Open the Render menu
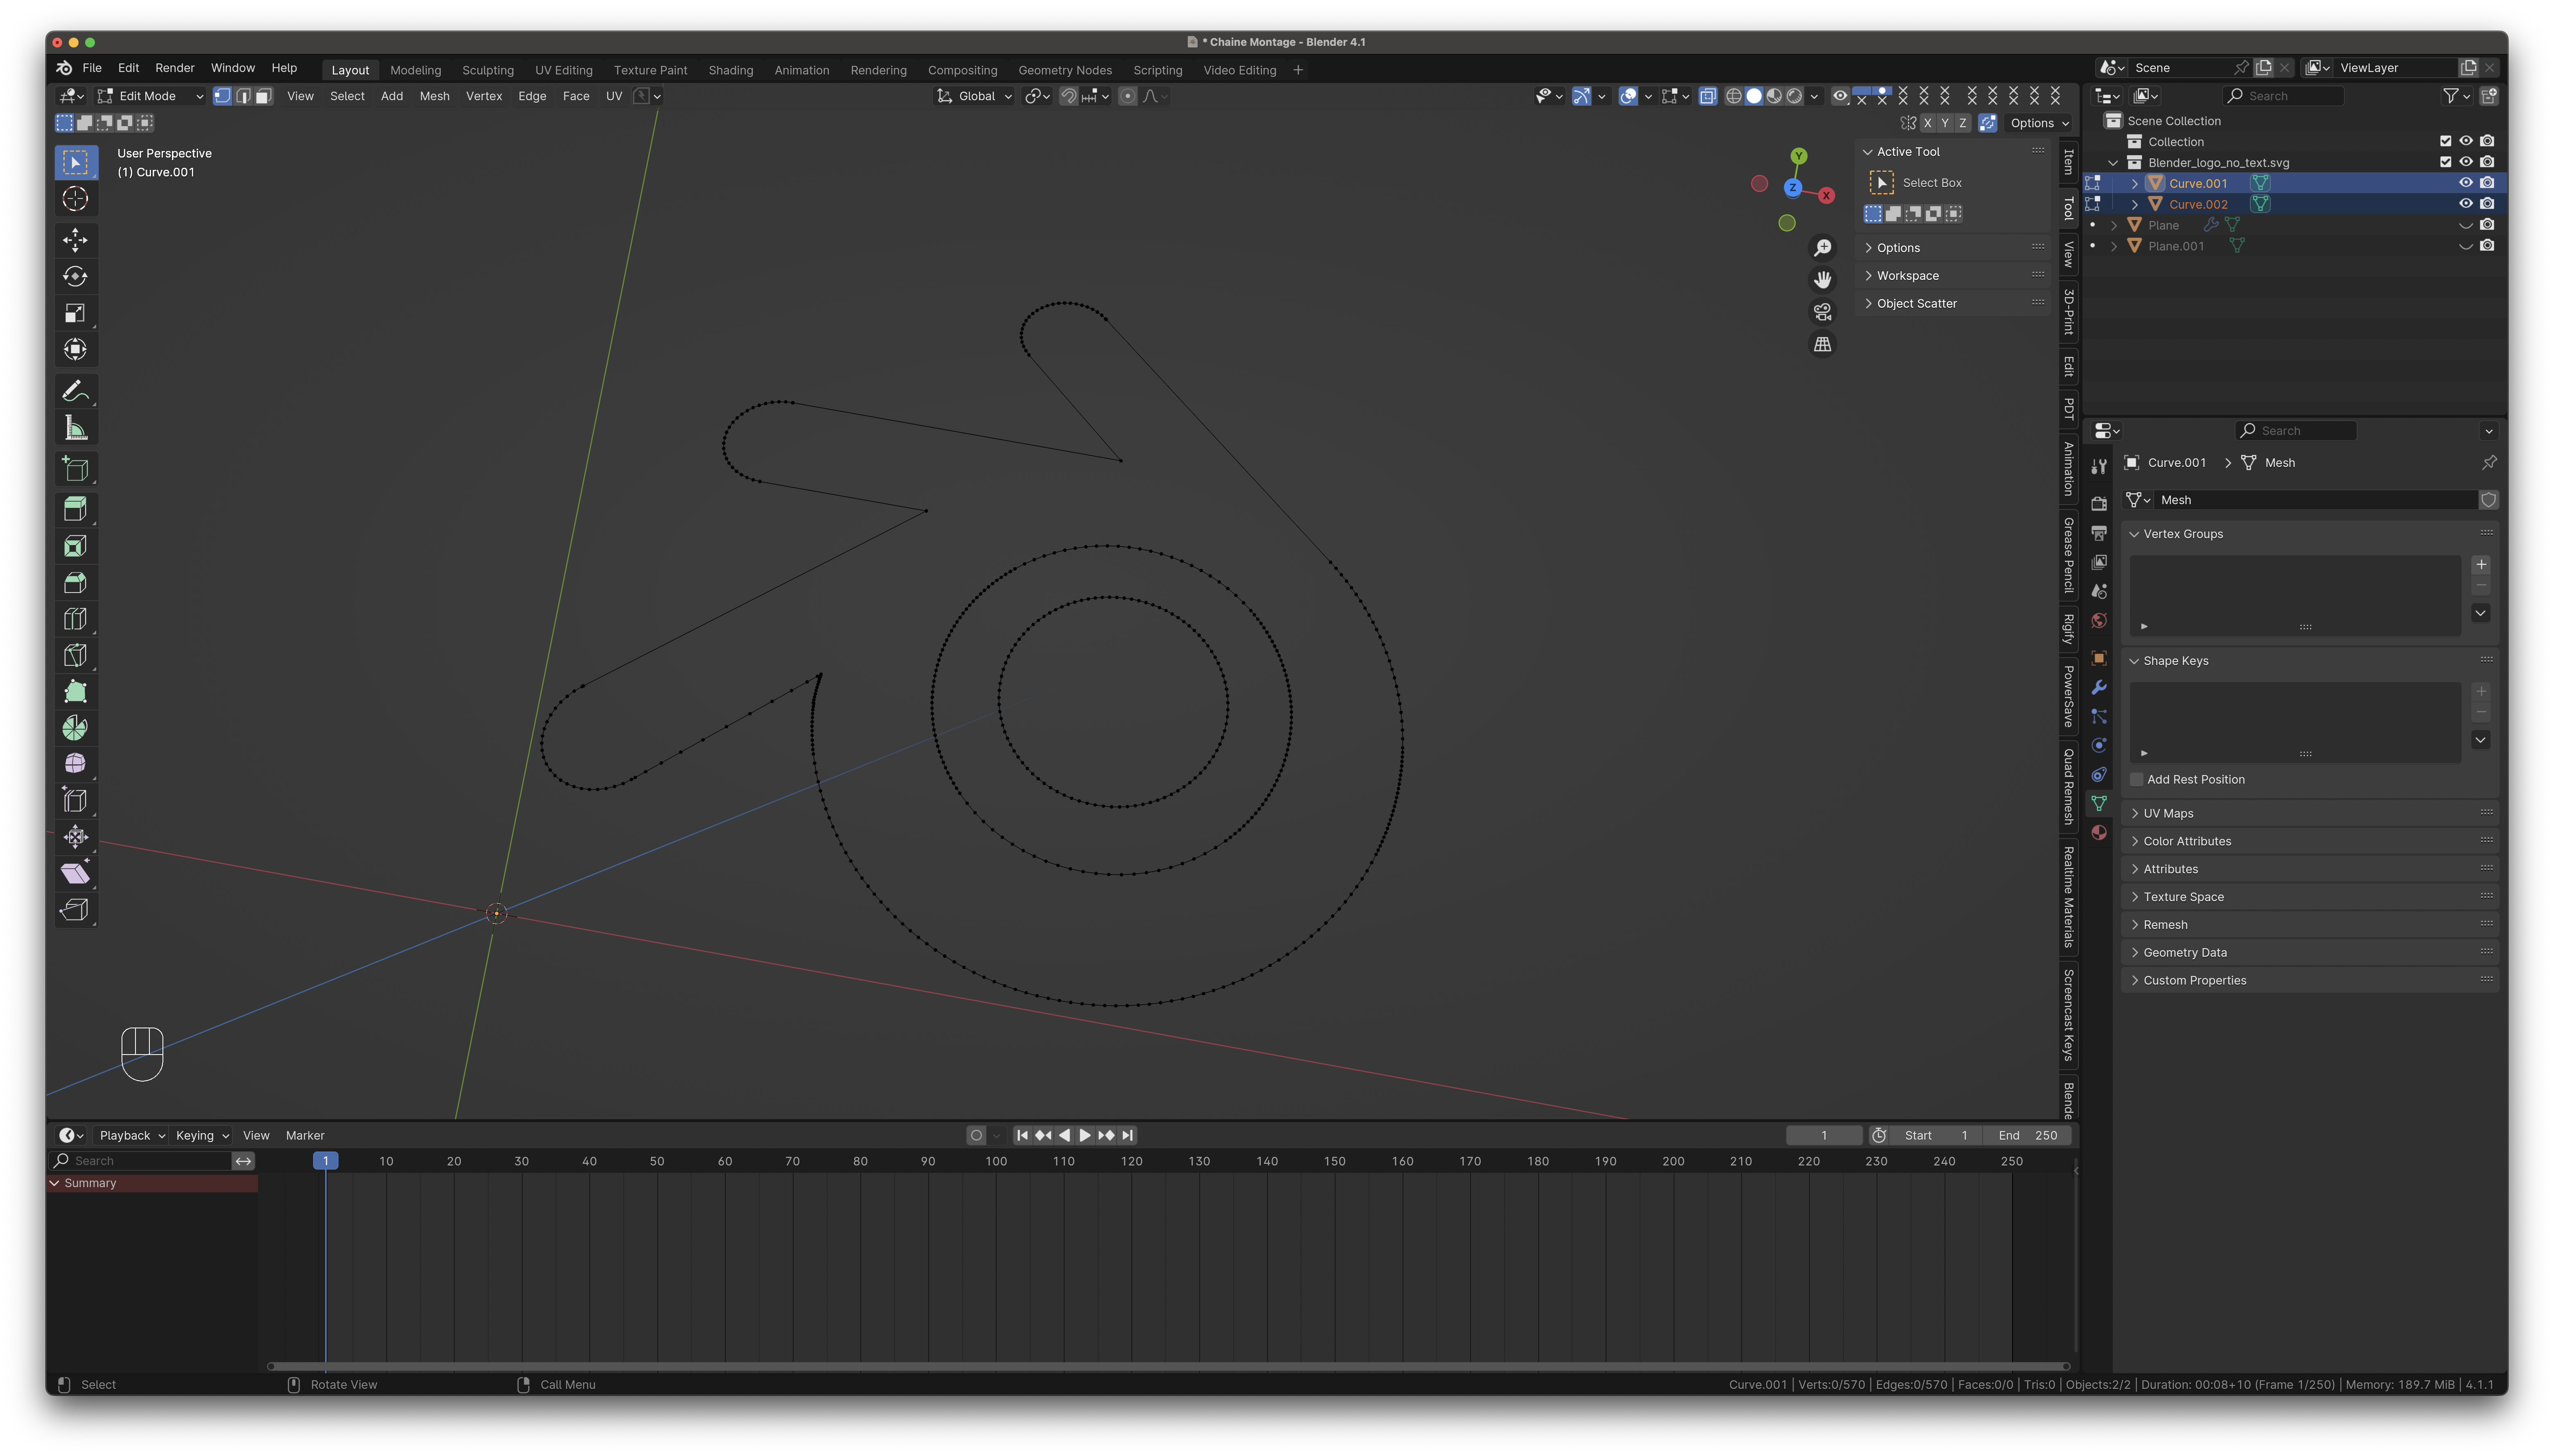The image size is (2554, 1456). [175, 68]
